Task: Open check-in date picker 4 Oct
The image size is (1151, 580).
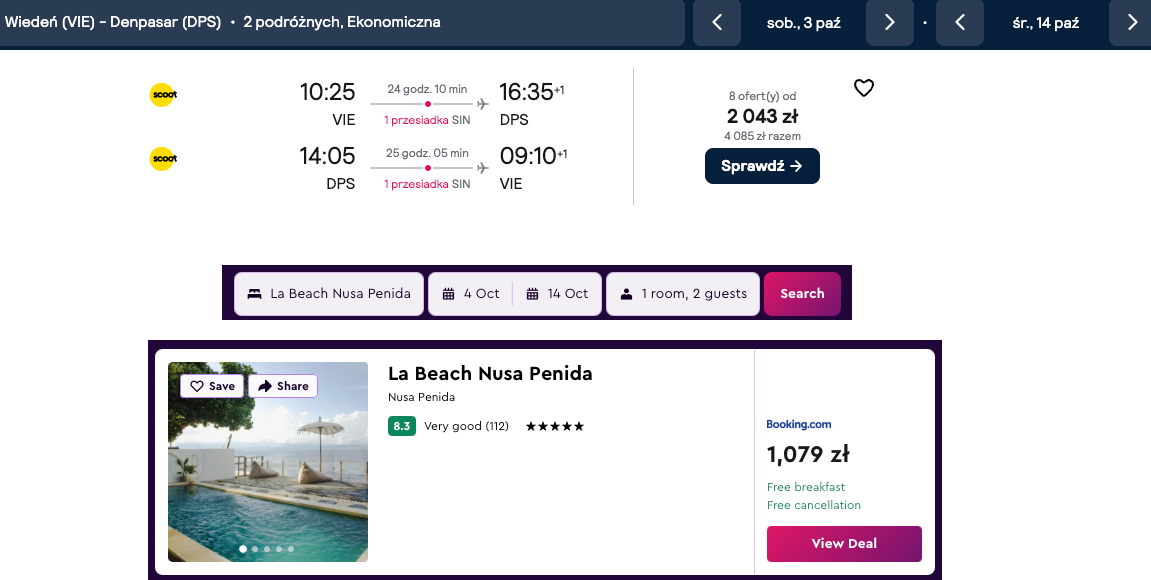Action: [471, 294]
